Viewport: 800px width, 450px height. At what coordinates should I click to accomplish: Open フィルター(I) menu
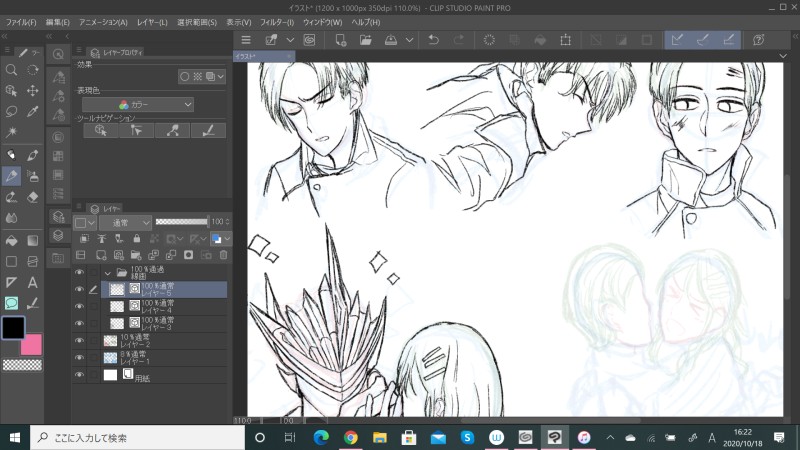coord(277,22)
